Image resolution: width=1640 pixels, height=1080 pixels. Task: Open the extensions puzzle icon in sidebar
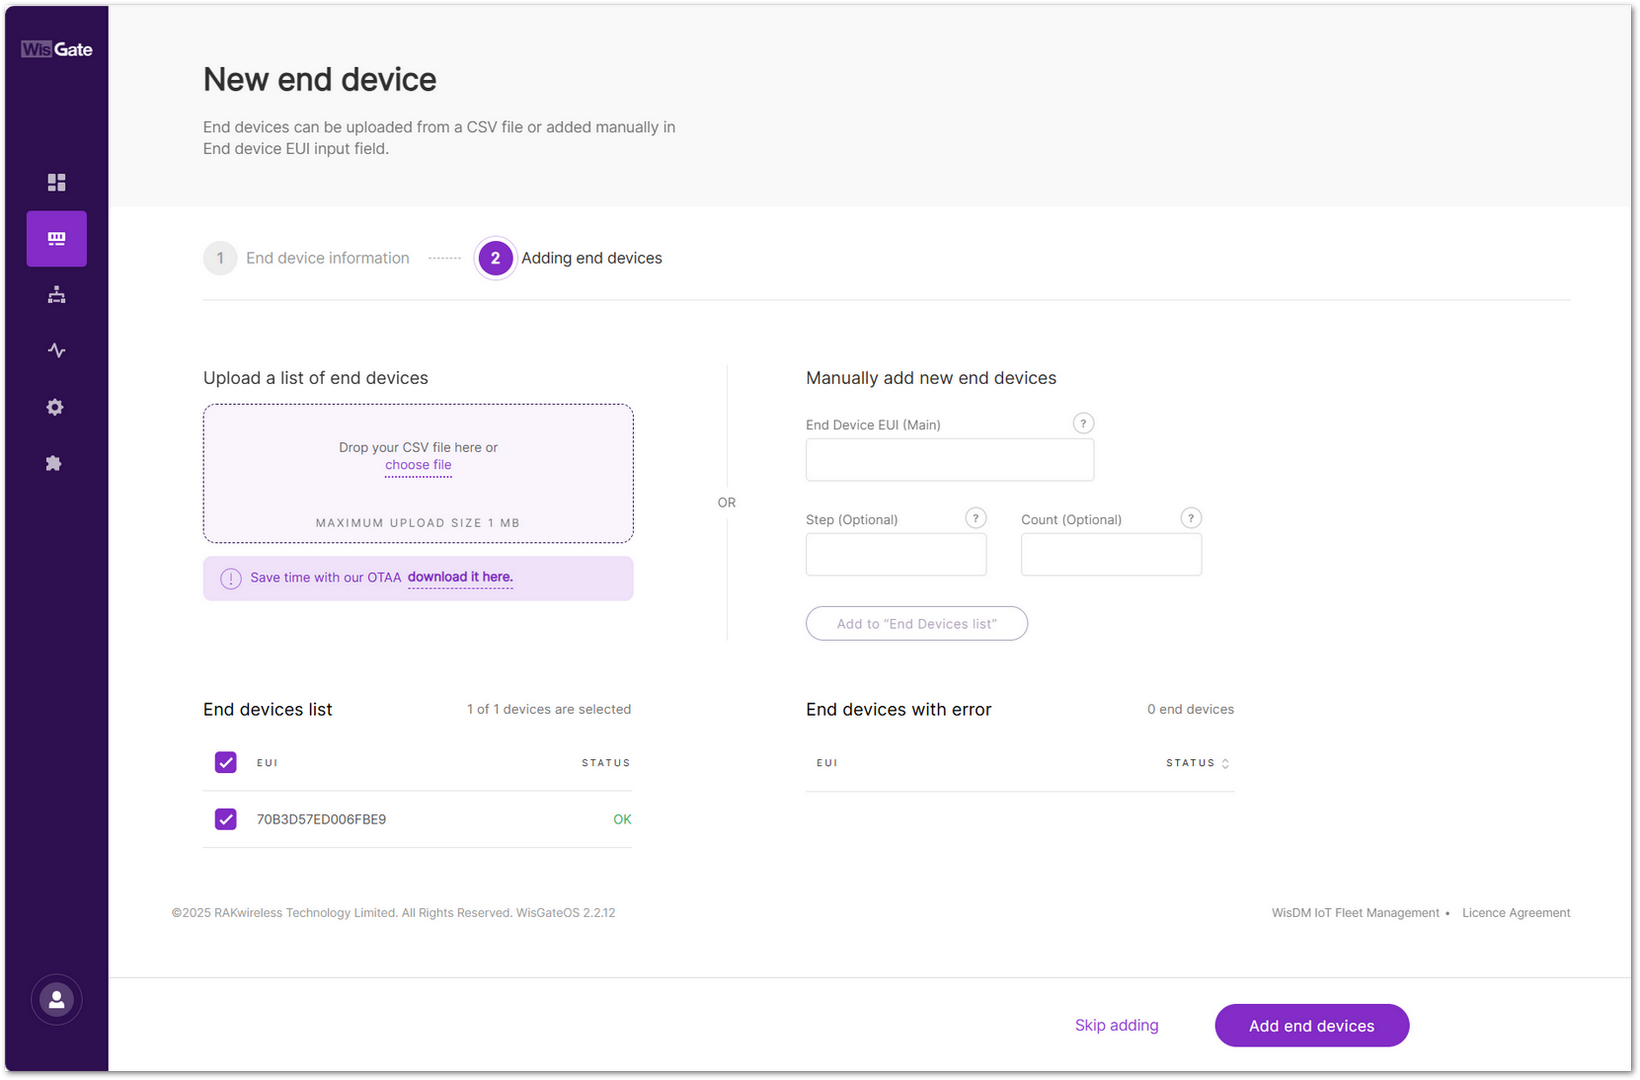point(56,463)
